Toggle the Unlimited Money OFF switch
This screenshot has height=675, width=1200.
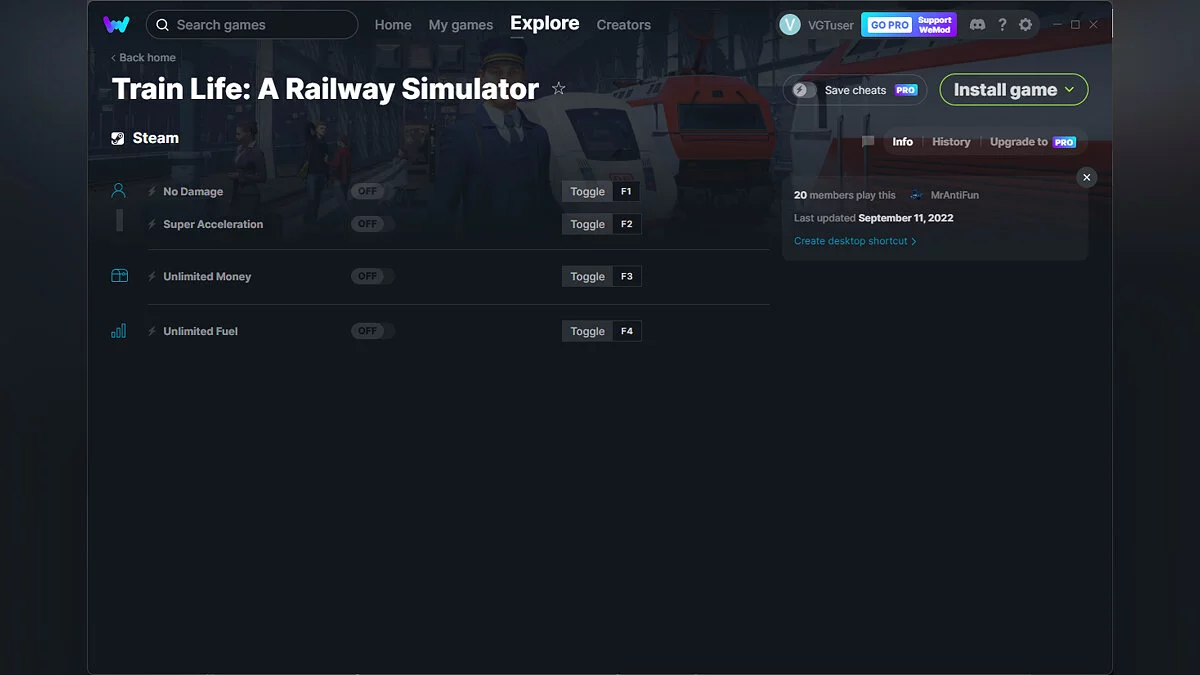(372, 276)
